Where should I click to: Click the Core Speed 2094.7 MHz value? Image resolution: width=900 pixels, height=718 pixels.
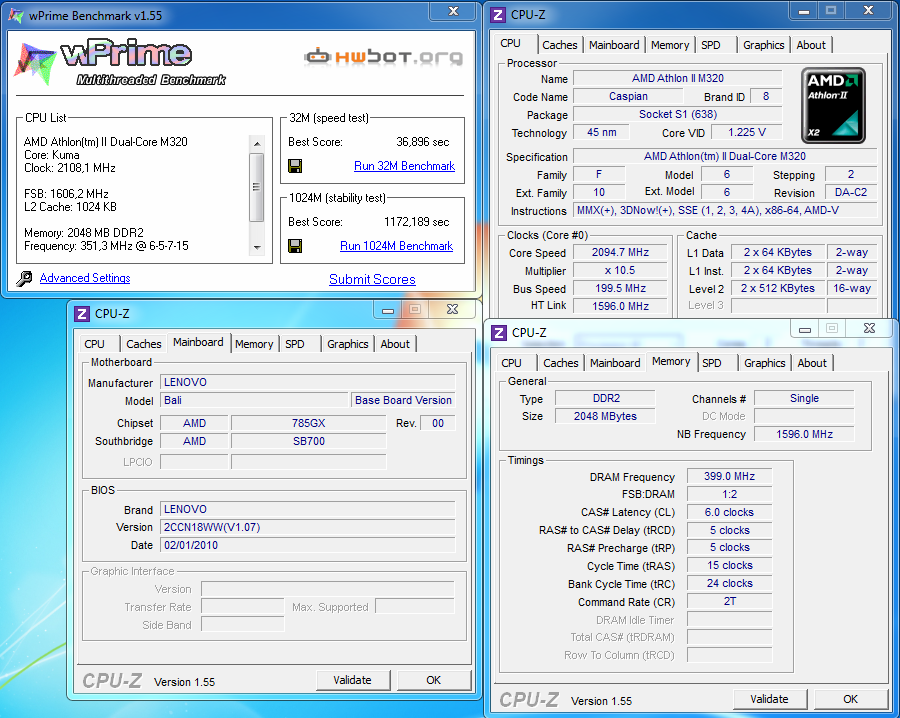(x=620, y=253)
